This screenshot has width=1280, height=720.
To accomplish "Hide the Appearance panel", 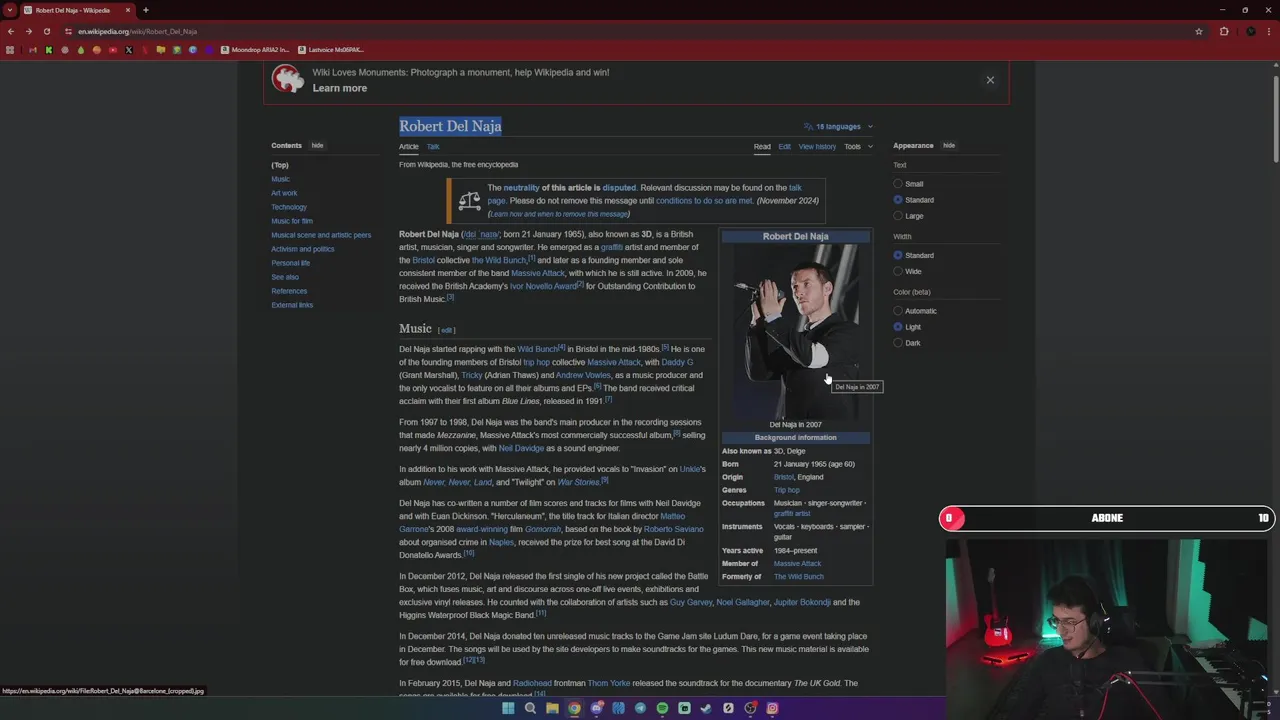I will [949, 146].
